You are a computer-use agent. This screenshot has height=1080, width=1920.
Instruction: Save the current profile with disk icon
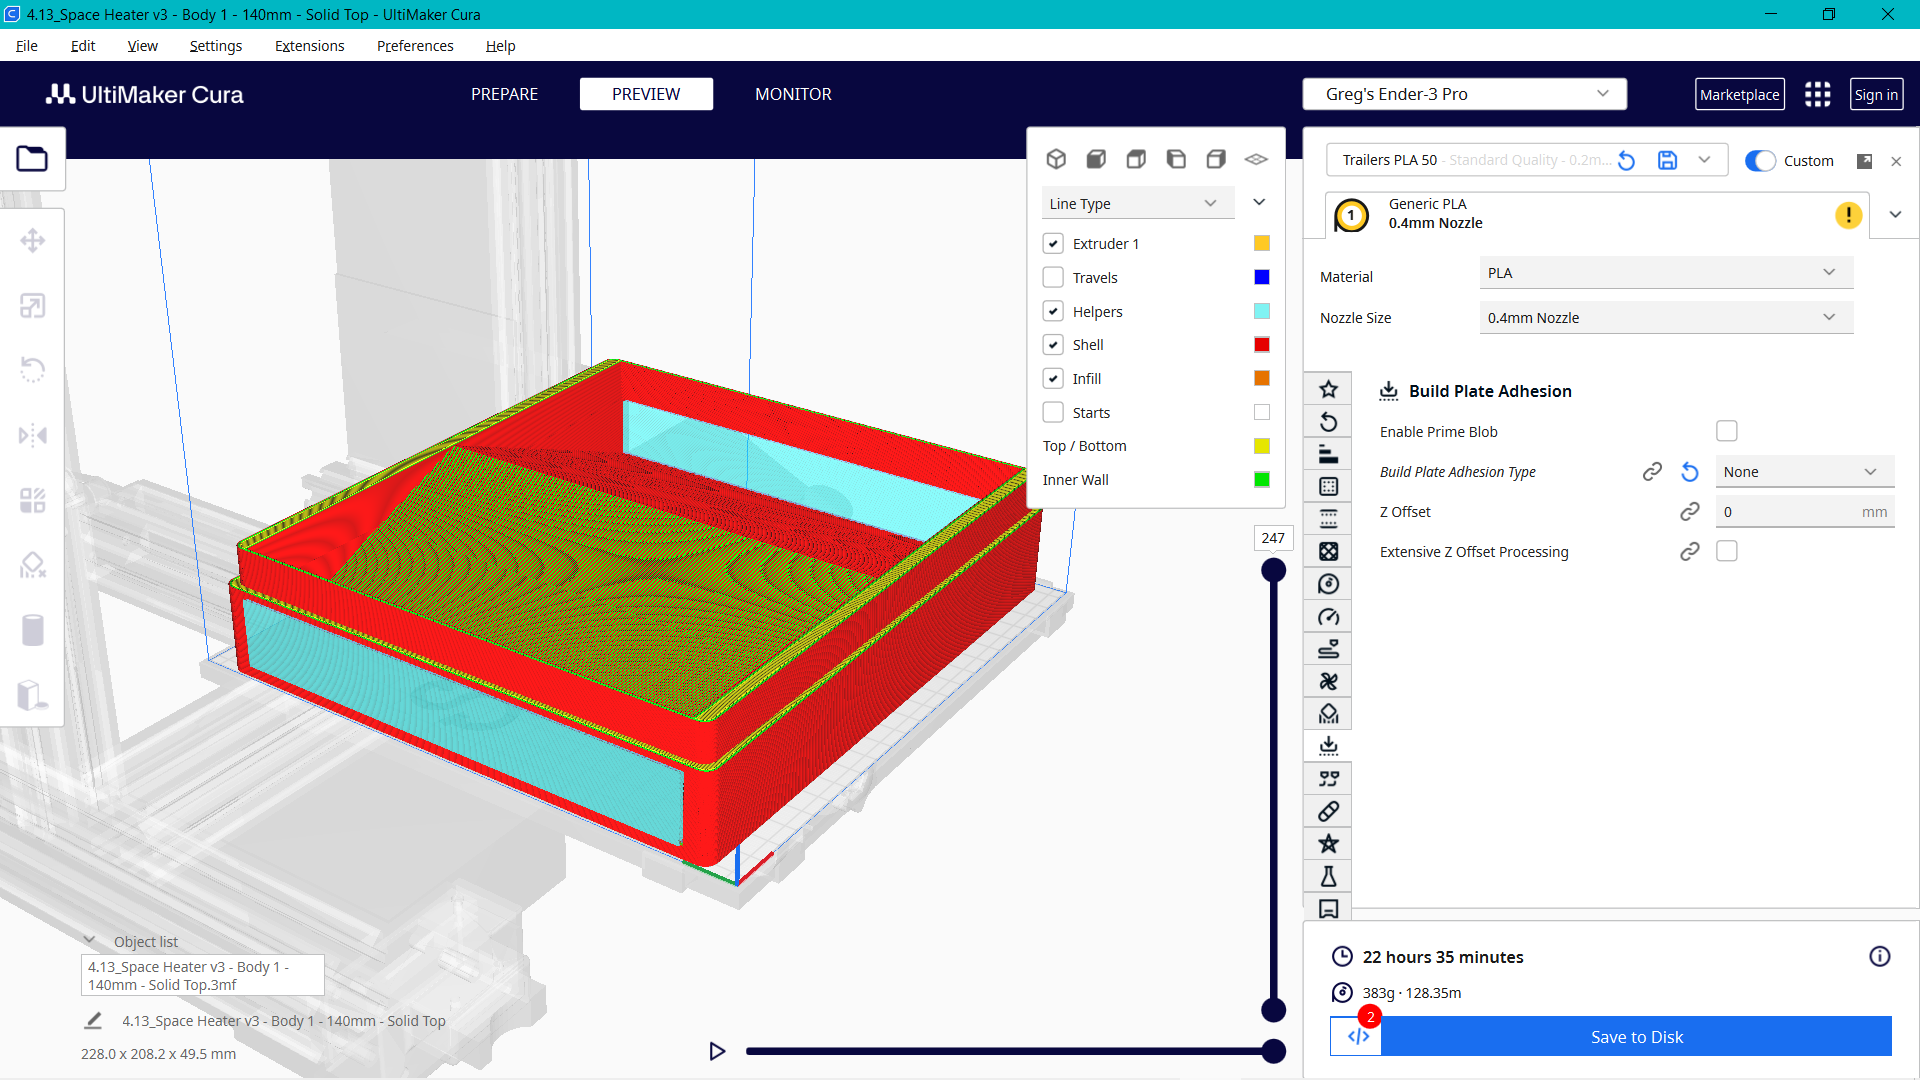coord(1667,160)
